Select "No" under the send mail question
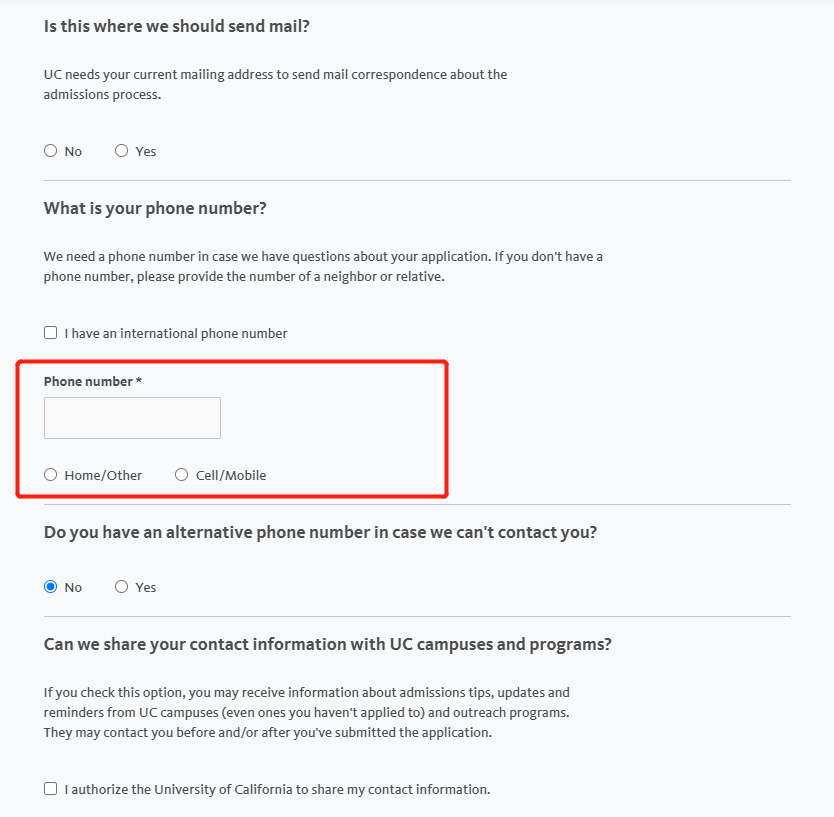This screenshot has width=834, height=817. click(x=51, y=151)
